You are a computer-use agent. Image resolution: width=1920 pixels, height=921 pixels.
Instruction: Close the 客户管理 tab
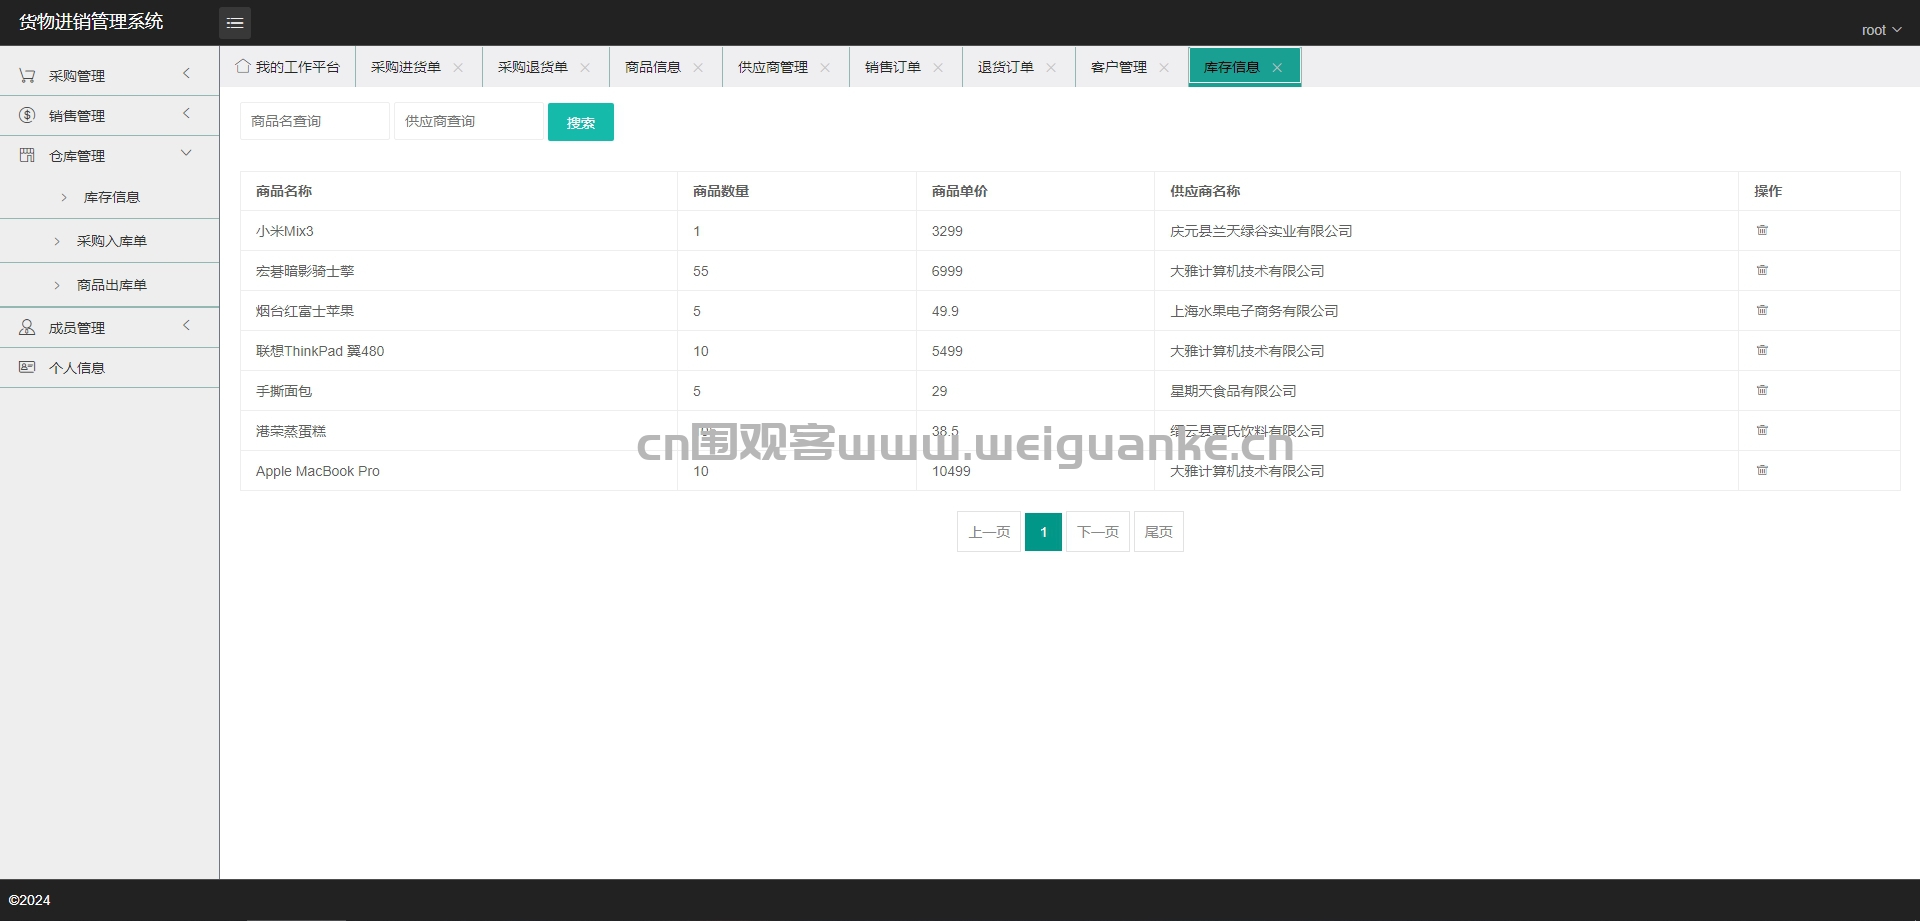click(1164, 68)
